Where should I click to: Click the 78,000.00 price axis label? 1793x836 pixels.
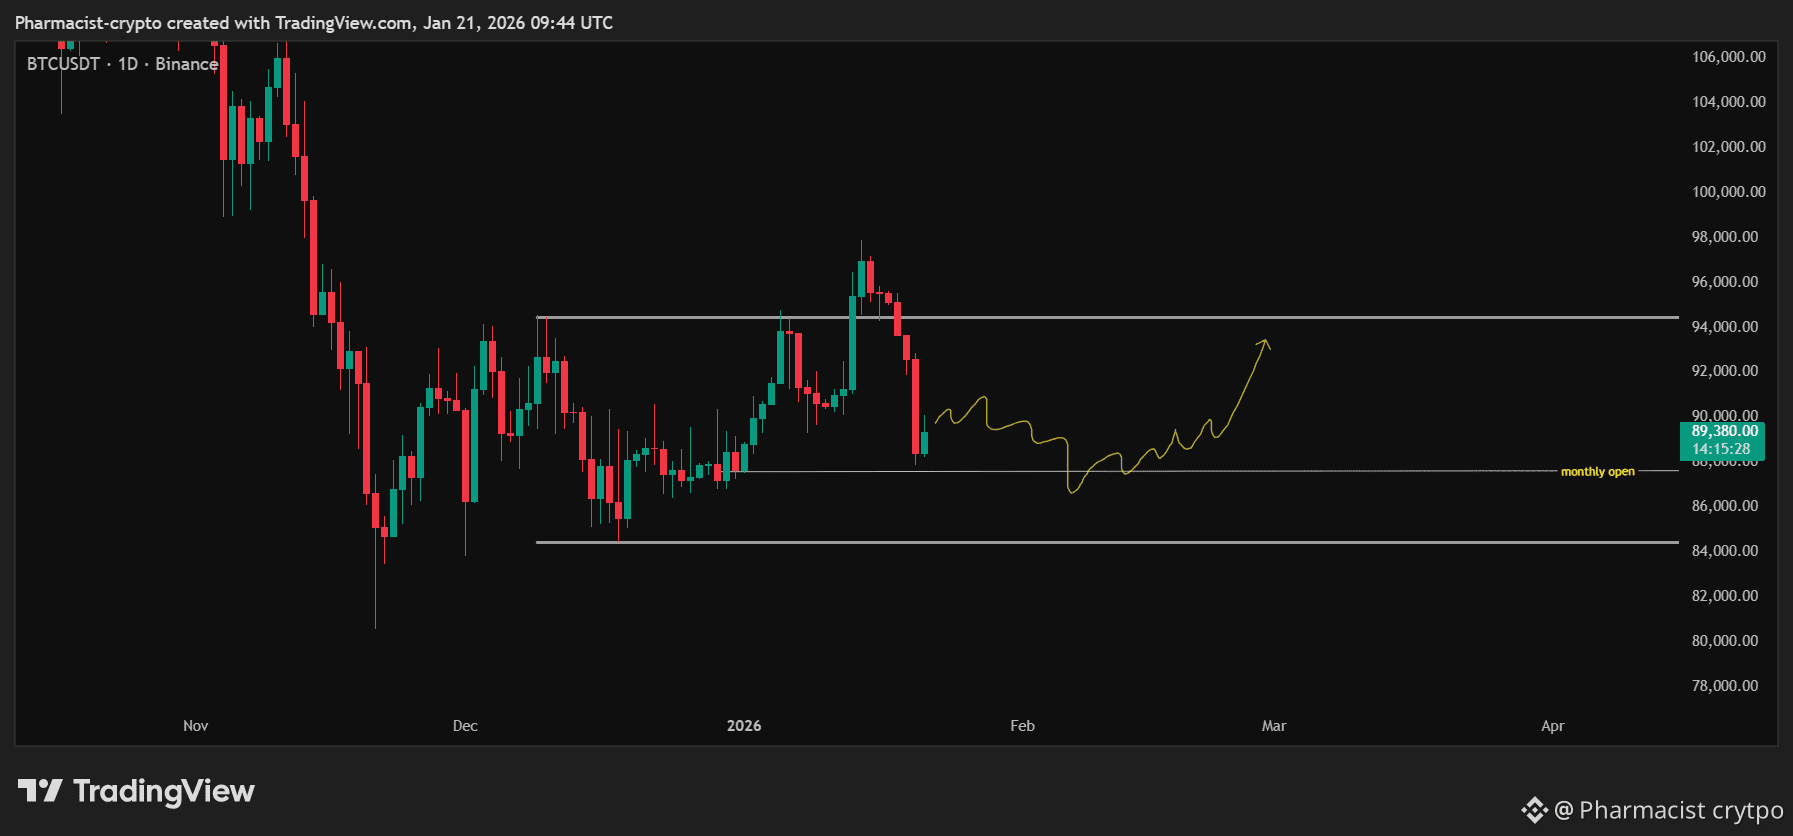coord(1724,686)
